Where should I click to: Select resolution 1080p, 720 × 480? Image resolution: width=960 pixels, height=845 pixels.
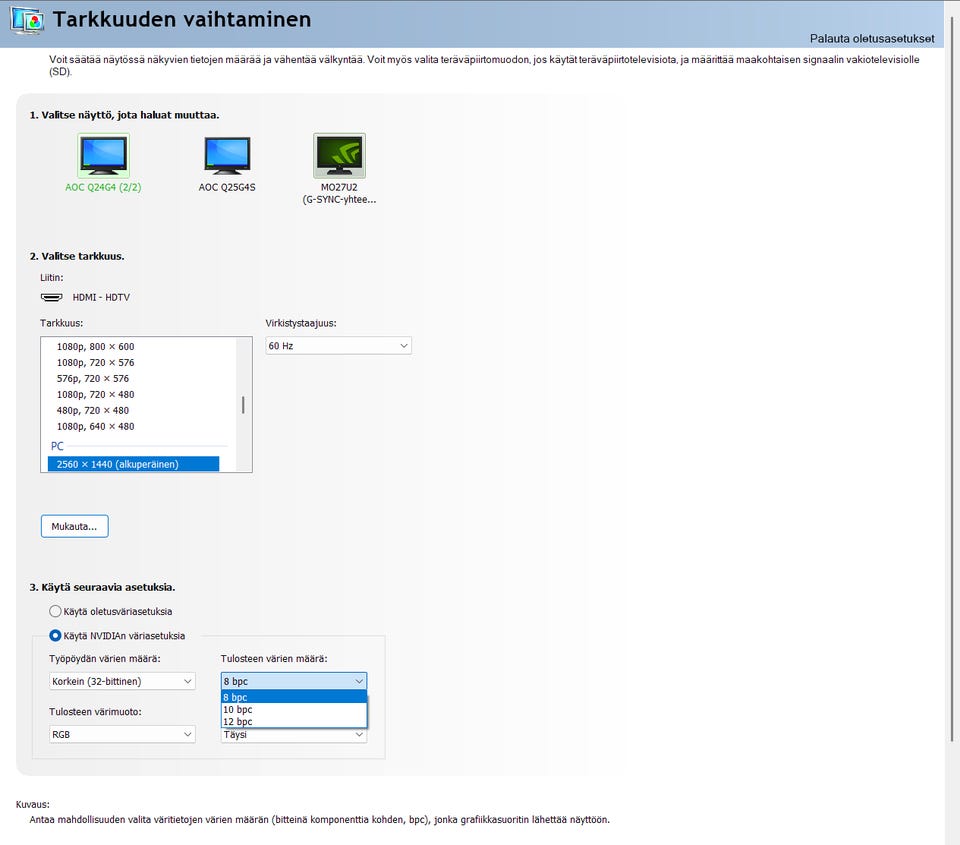point(96,394)
